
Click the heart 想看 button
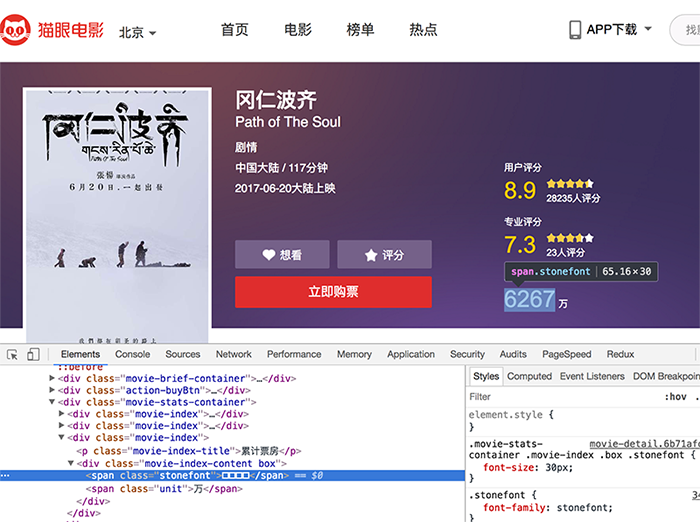[282, 255]
